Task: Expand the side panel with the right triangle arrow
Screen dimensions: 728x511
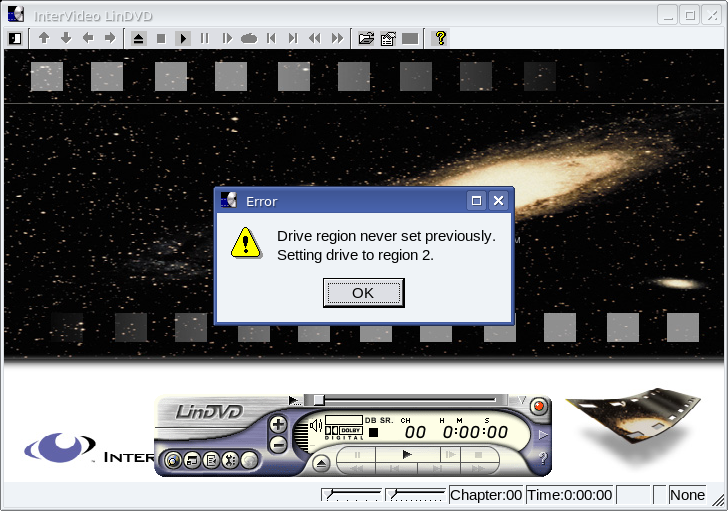Action: point(543,434)
